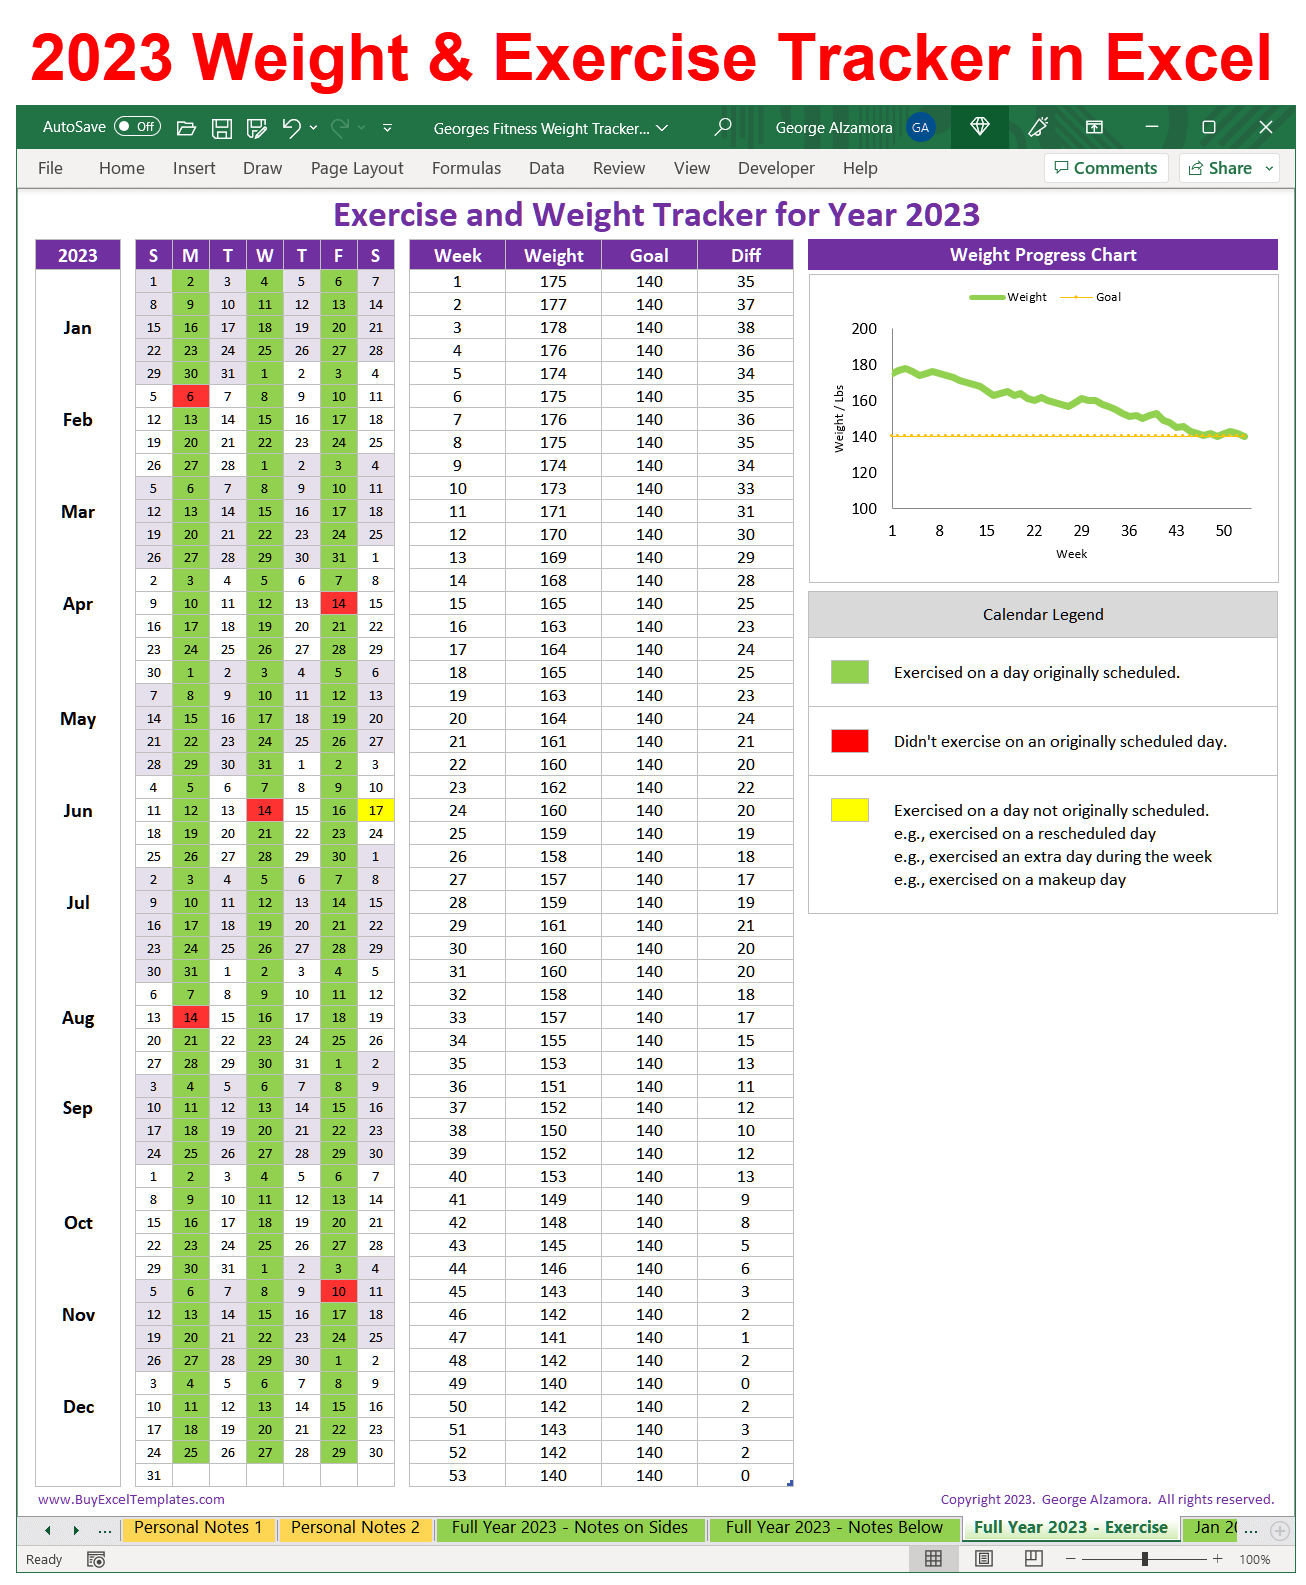Viewport: 1306px width, 1585px height.
Task: Click the pen coming-soon features icon
Action: (1038, 127)
